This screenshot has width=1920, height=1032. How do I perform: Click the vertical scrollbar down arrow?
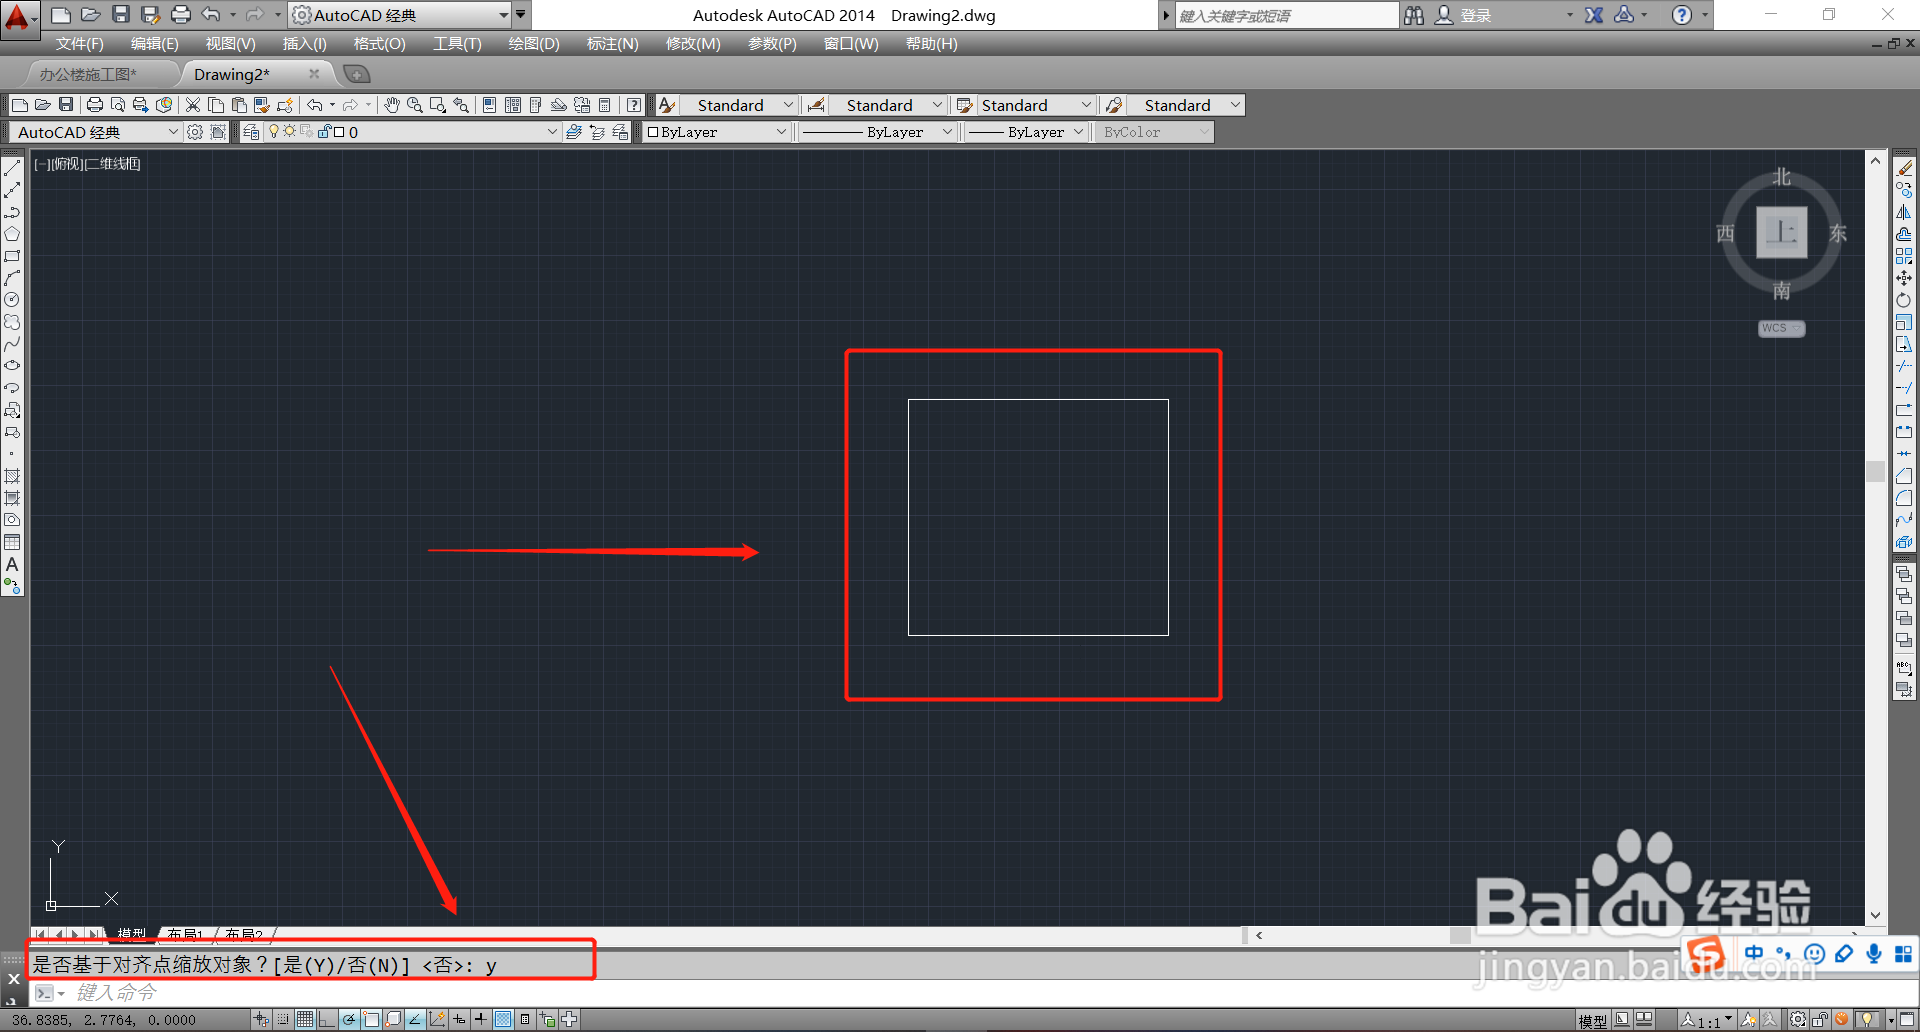point(1875,915)
